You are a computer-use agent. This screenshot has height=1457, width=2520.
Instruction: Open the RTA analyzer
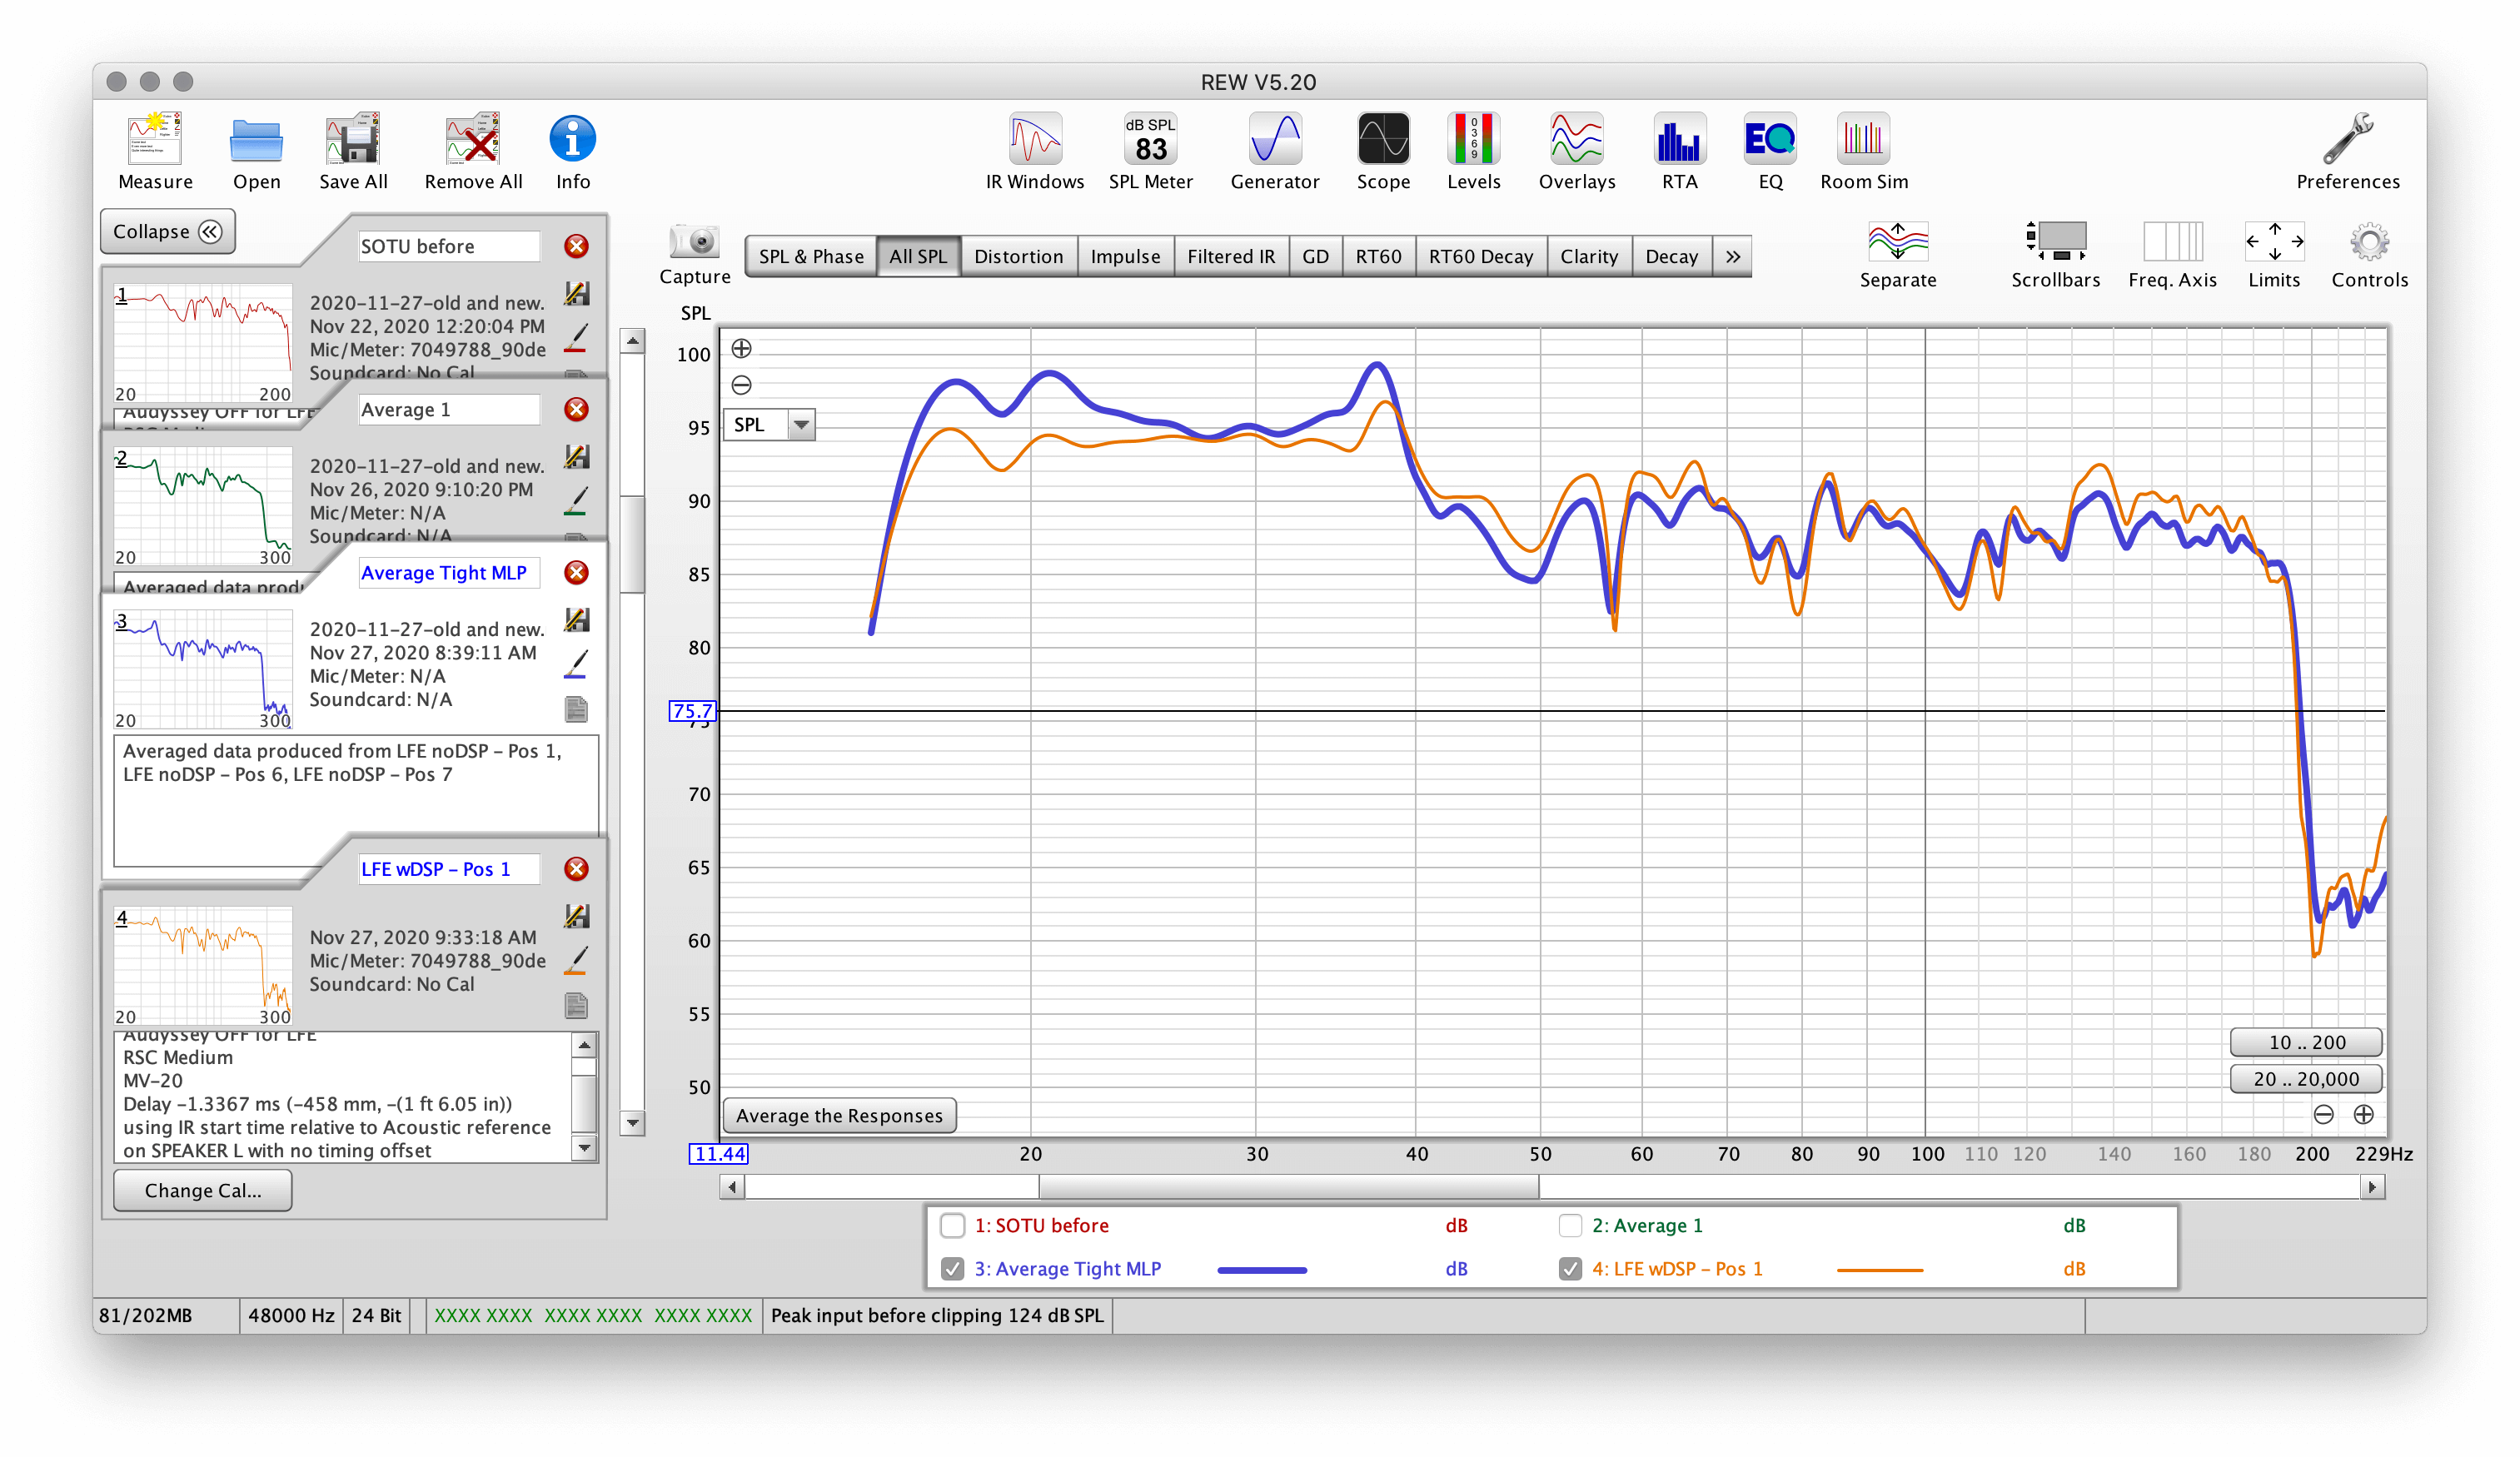pyautogui.click(x=1679, y=151)
